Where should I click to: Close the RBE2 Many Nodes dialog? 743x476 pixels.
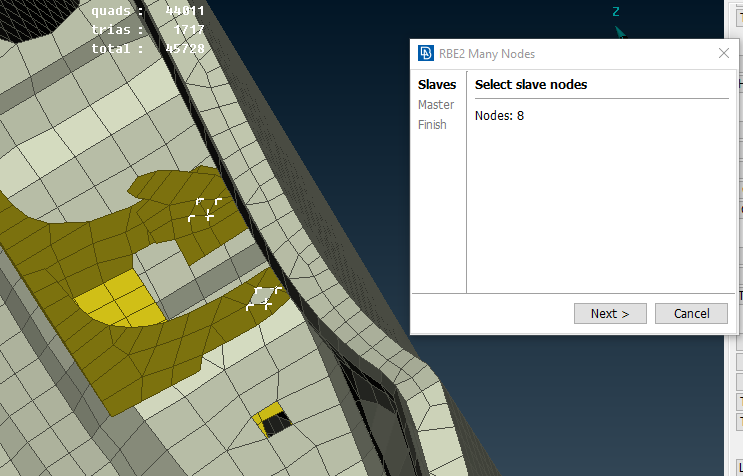click(x=724, y=53)
